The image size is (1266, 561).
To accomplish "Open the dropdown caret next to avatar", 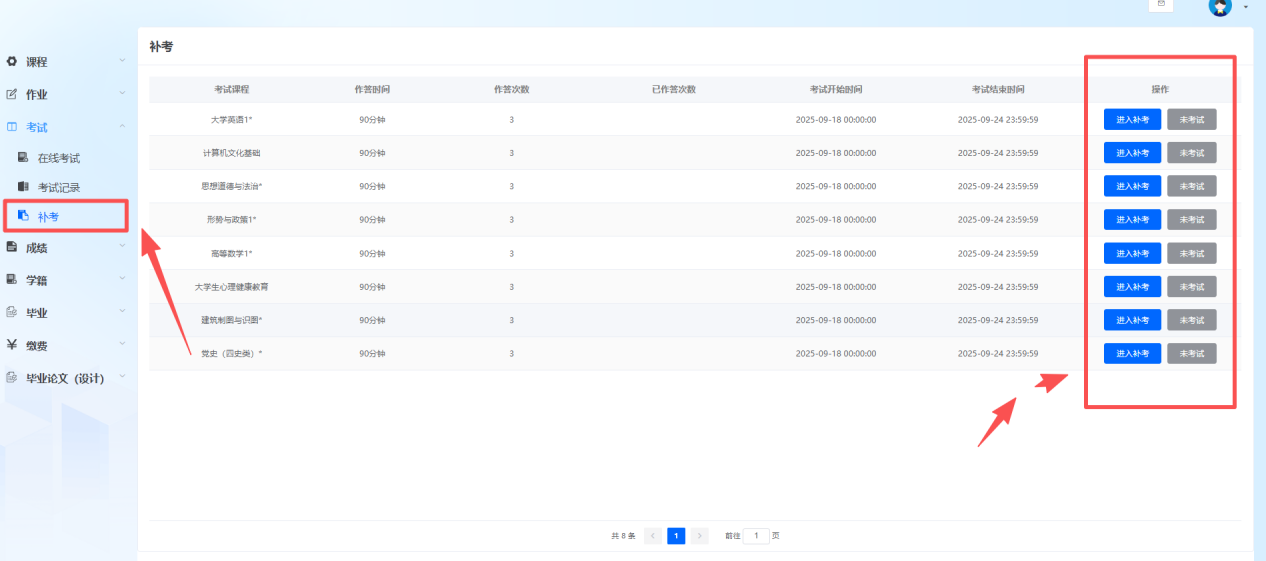I will click(x=1245, y=7).
